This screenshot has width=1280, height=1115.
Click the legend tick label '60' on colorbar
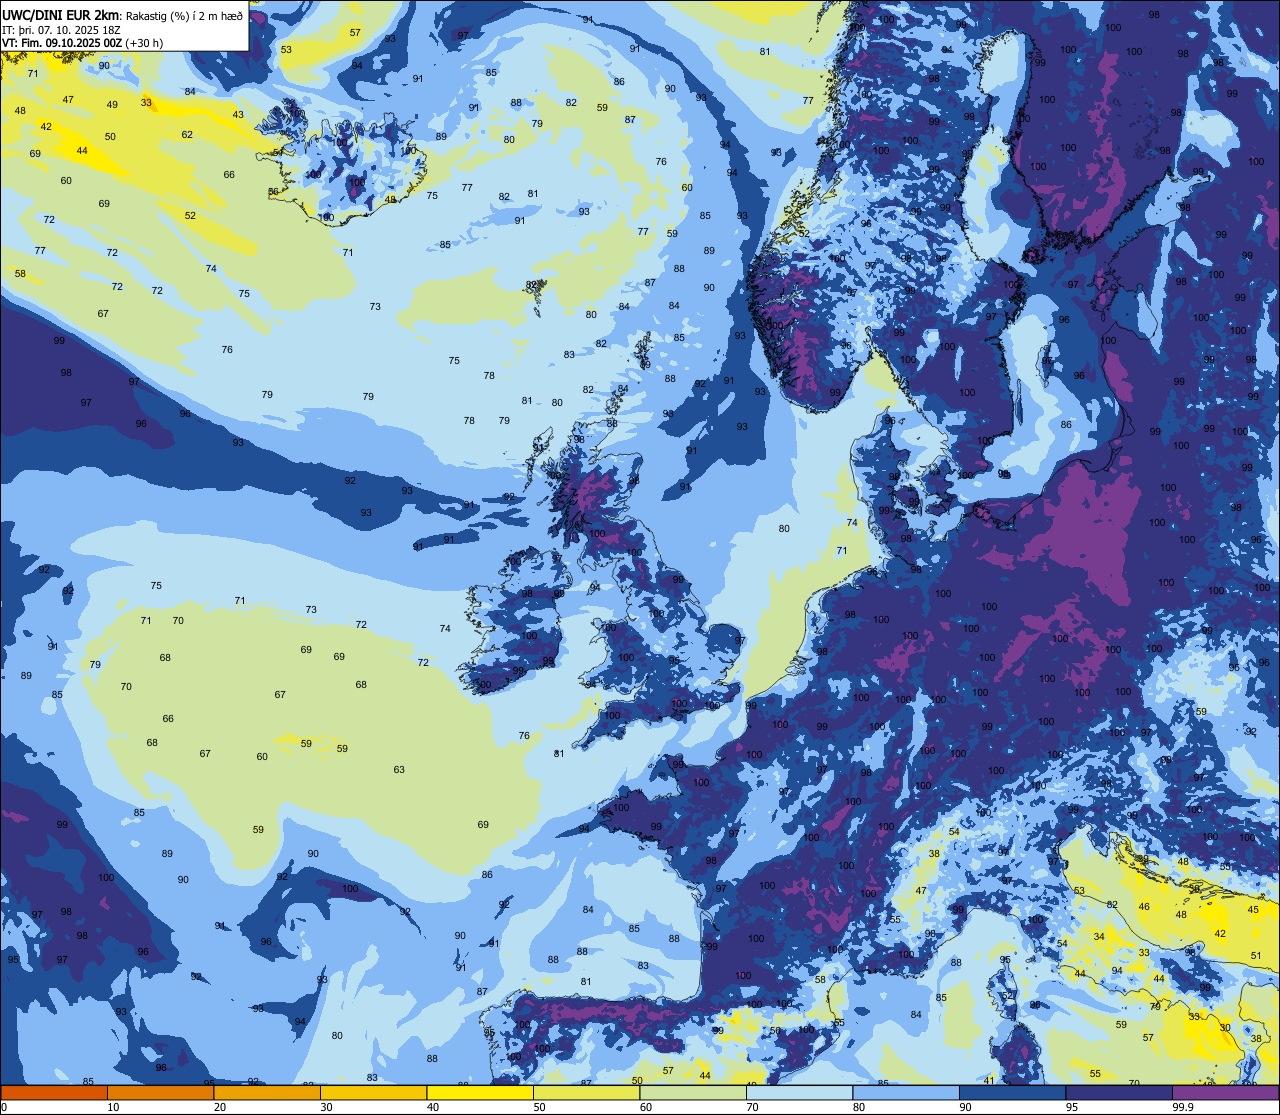(x=646, y=1107)
